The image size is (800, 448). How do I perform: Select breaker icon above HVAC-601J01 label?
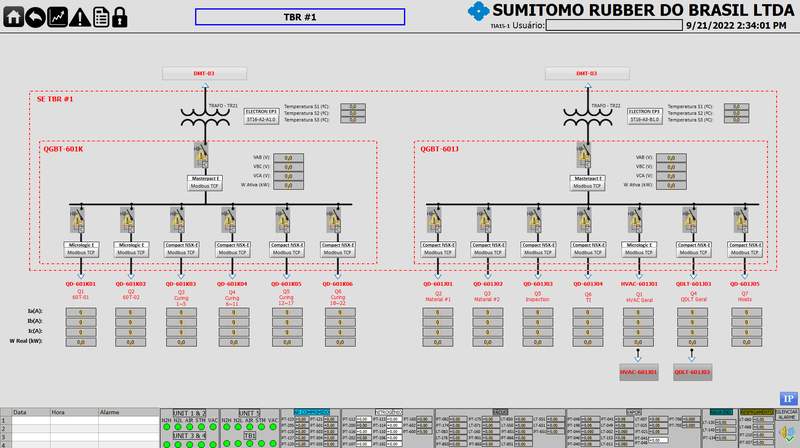coord(635,220)
